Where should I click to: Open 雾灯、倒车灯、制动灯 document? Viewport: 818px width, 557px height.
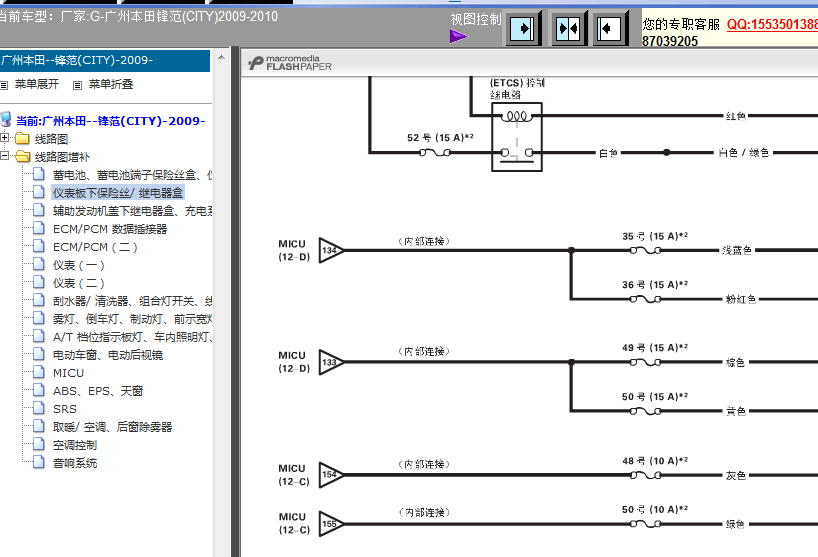132,319
